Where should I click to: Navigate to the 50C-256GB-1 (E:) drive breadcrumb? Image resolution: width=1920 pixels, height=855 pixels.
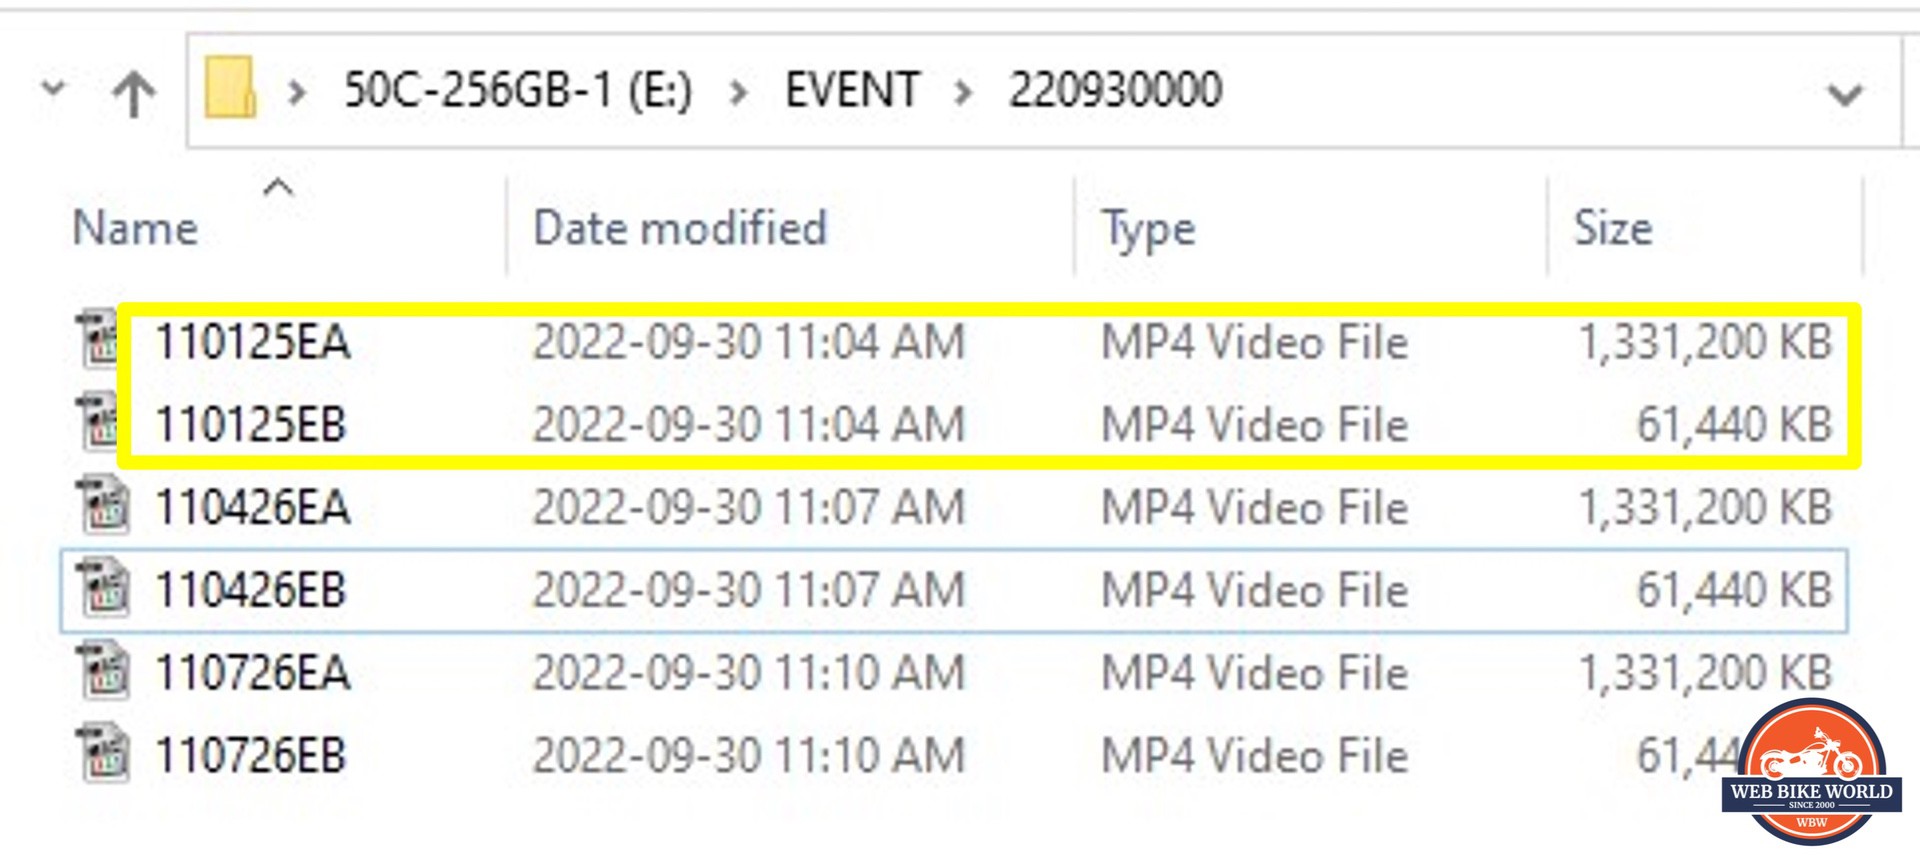click(x=518, y=90)
